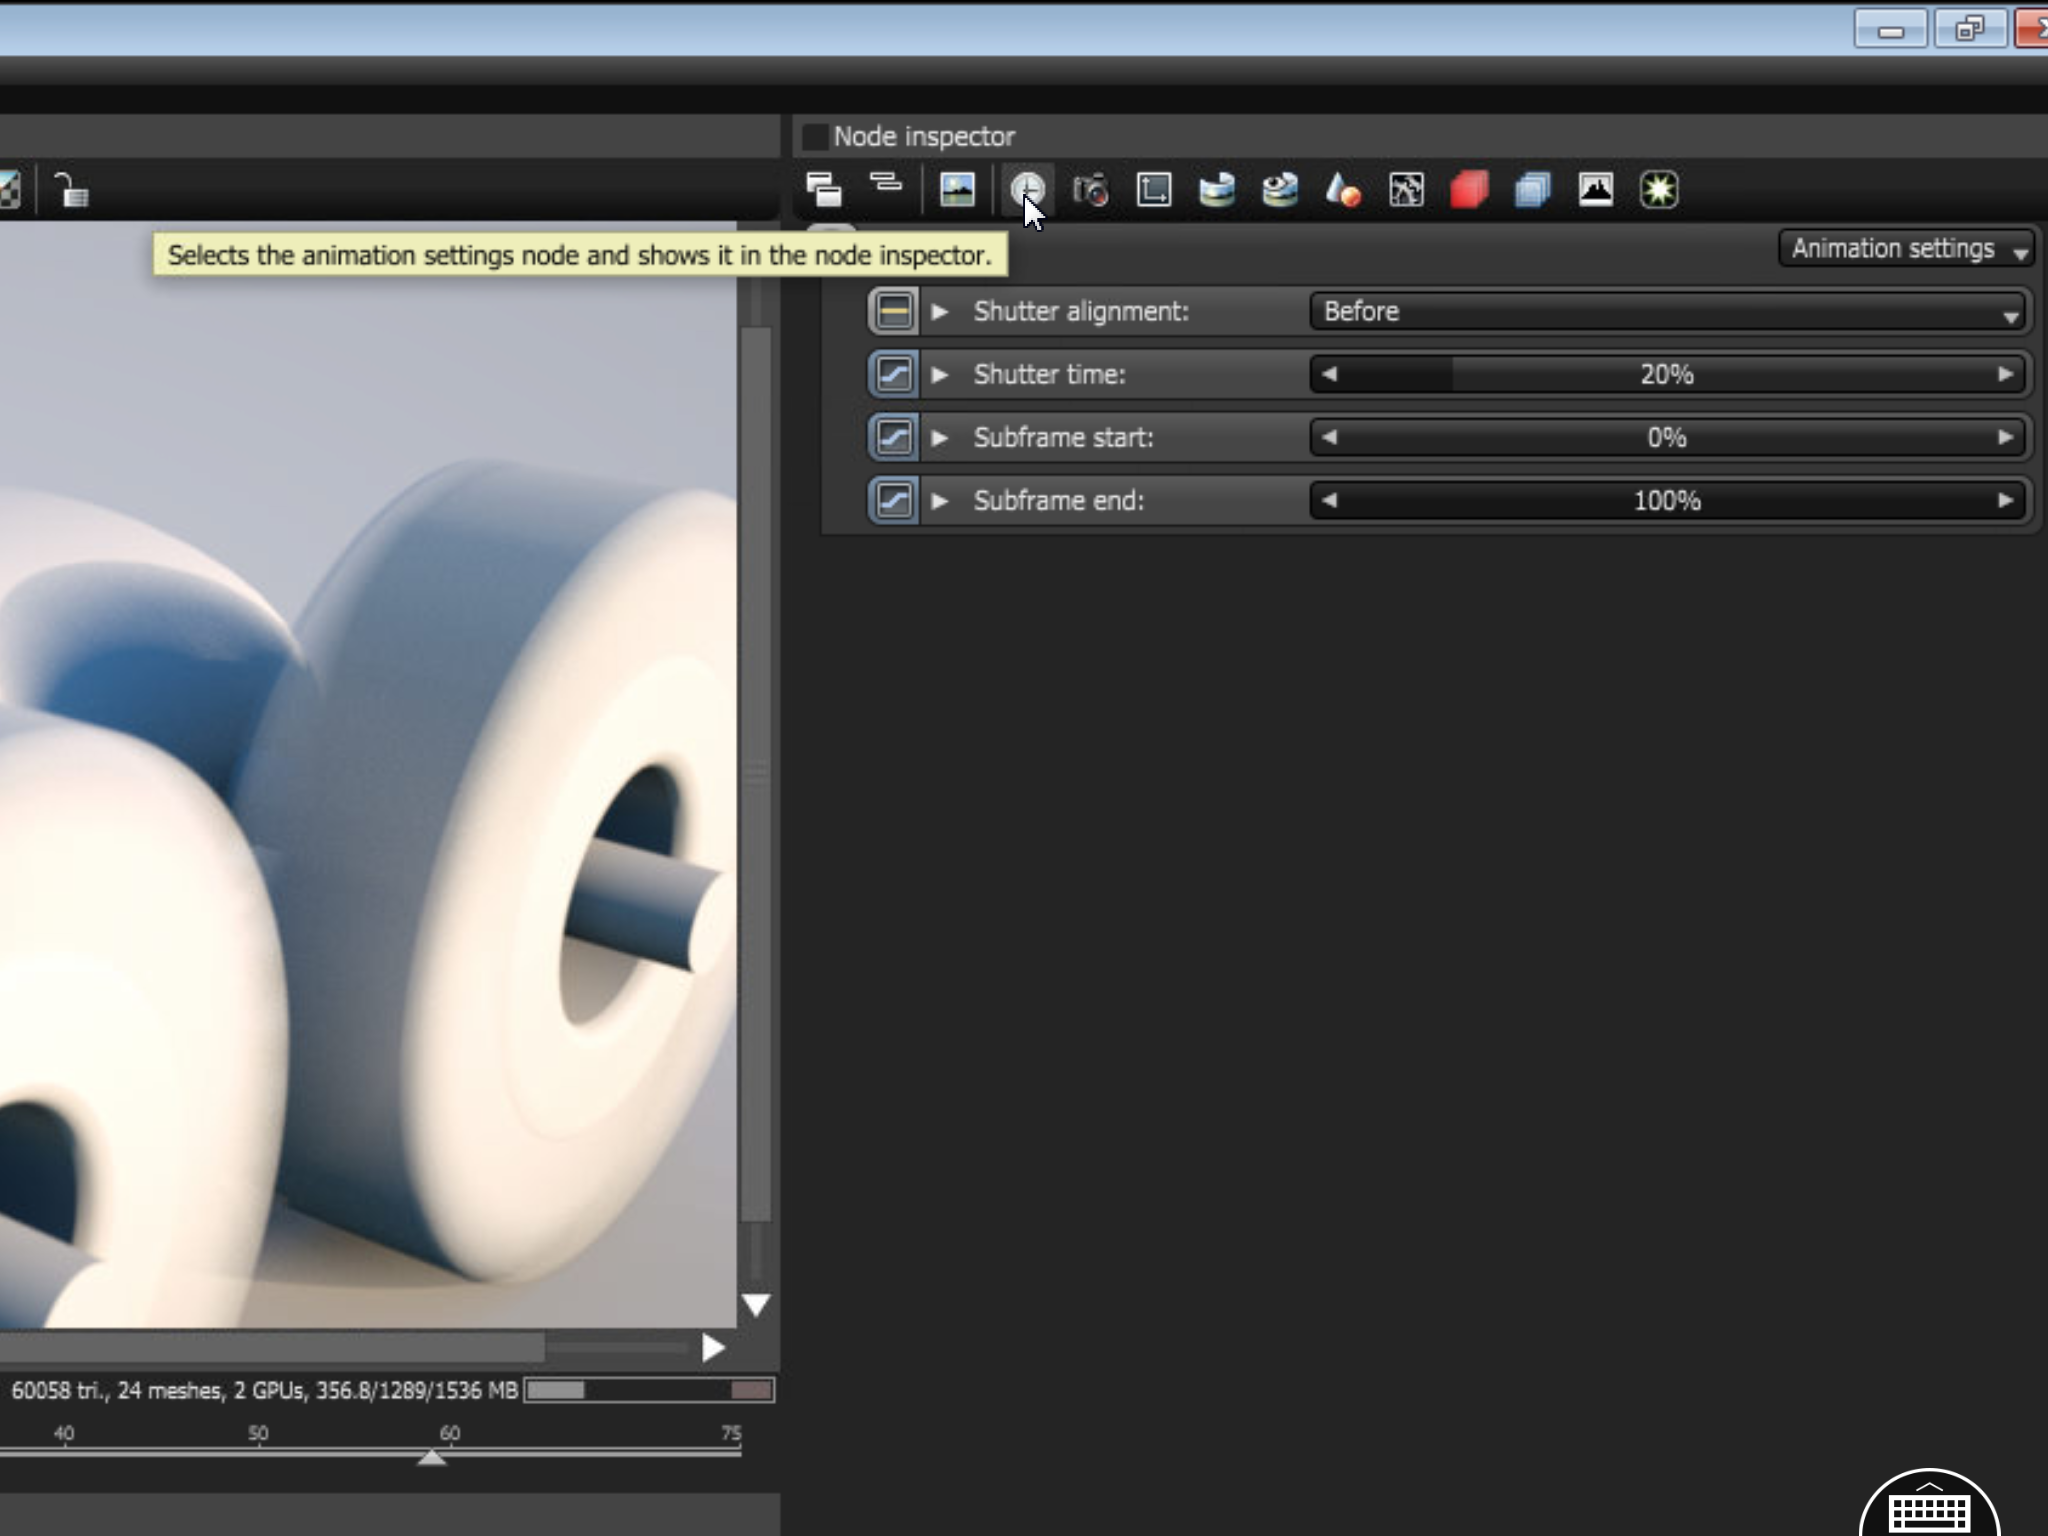This screenshot has width=2048, height=1536.
Task: Click the Node inspector panel title
Action: click(923, 136)
